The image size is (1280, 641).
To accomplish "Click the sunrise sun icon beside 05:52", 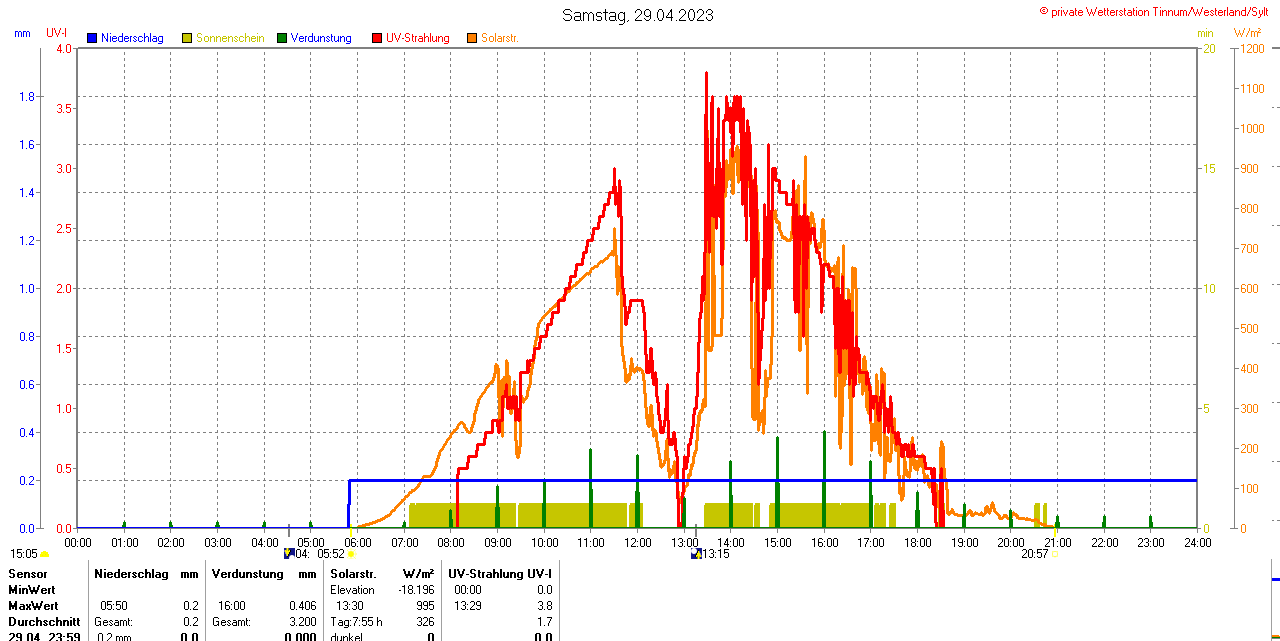I will coord(351,554).
